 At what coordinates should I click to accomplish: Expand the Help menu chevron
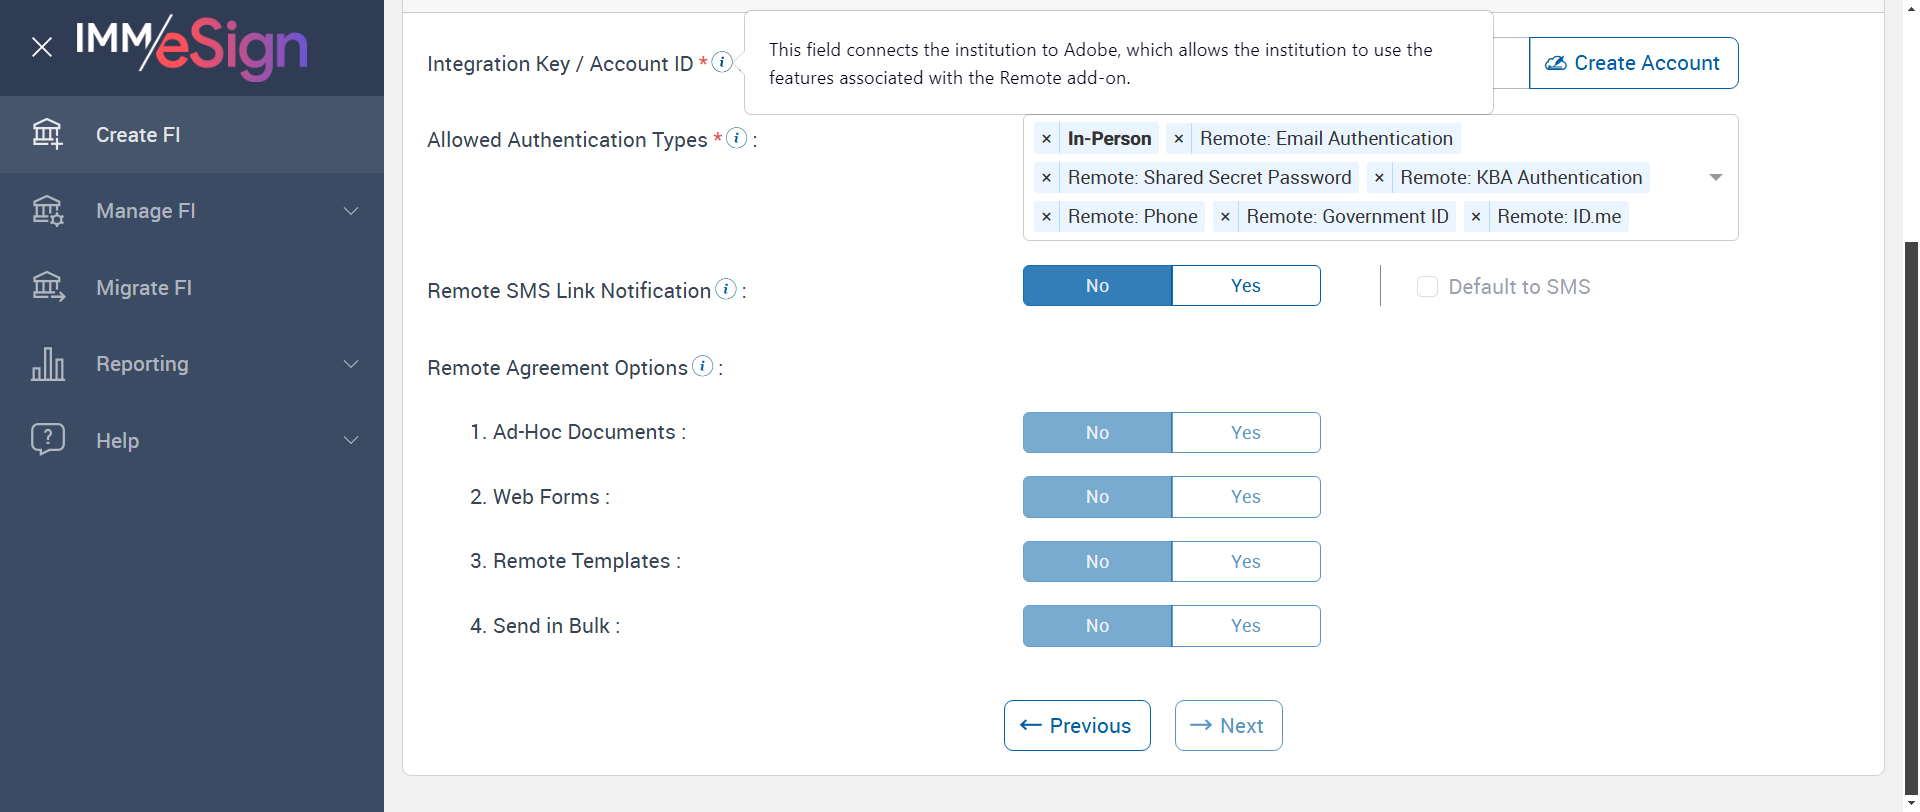351,441
